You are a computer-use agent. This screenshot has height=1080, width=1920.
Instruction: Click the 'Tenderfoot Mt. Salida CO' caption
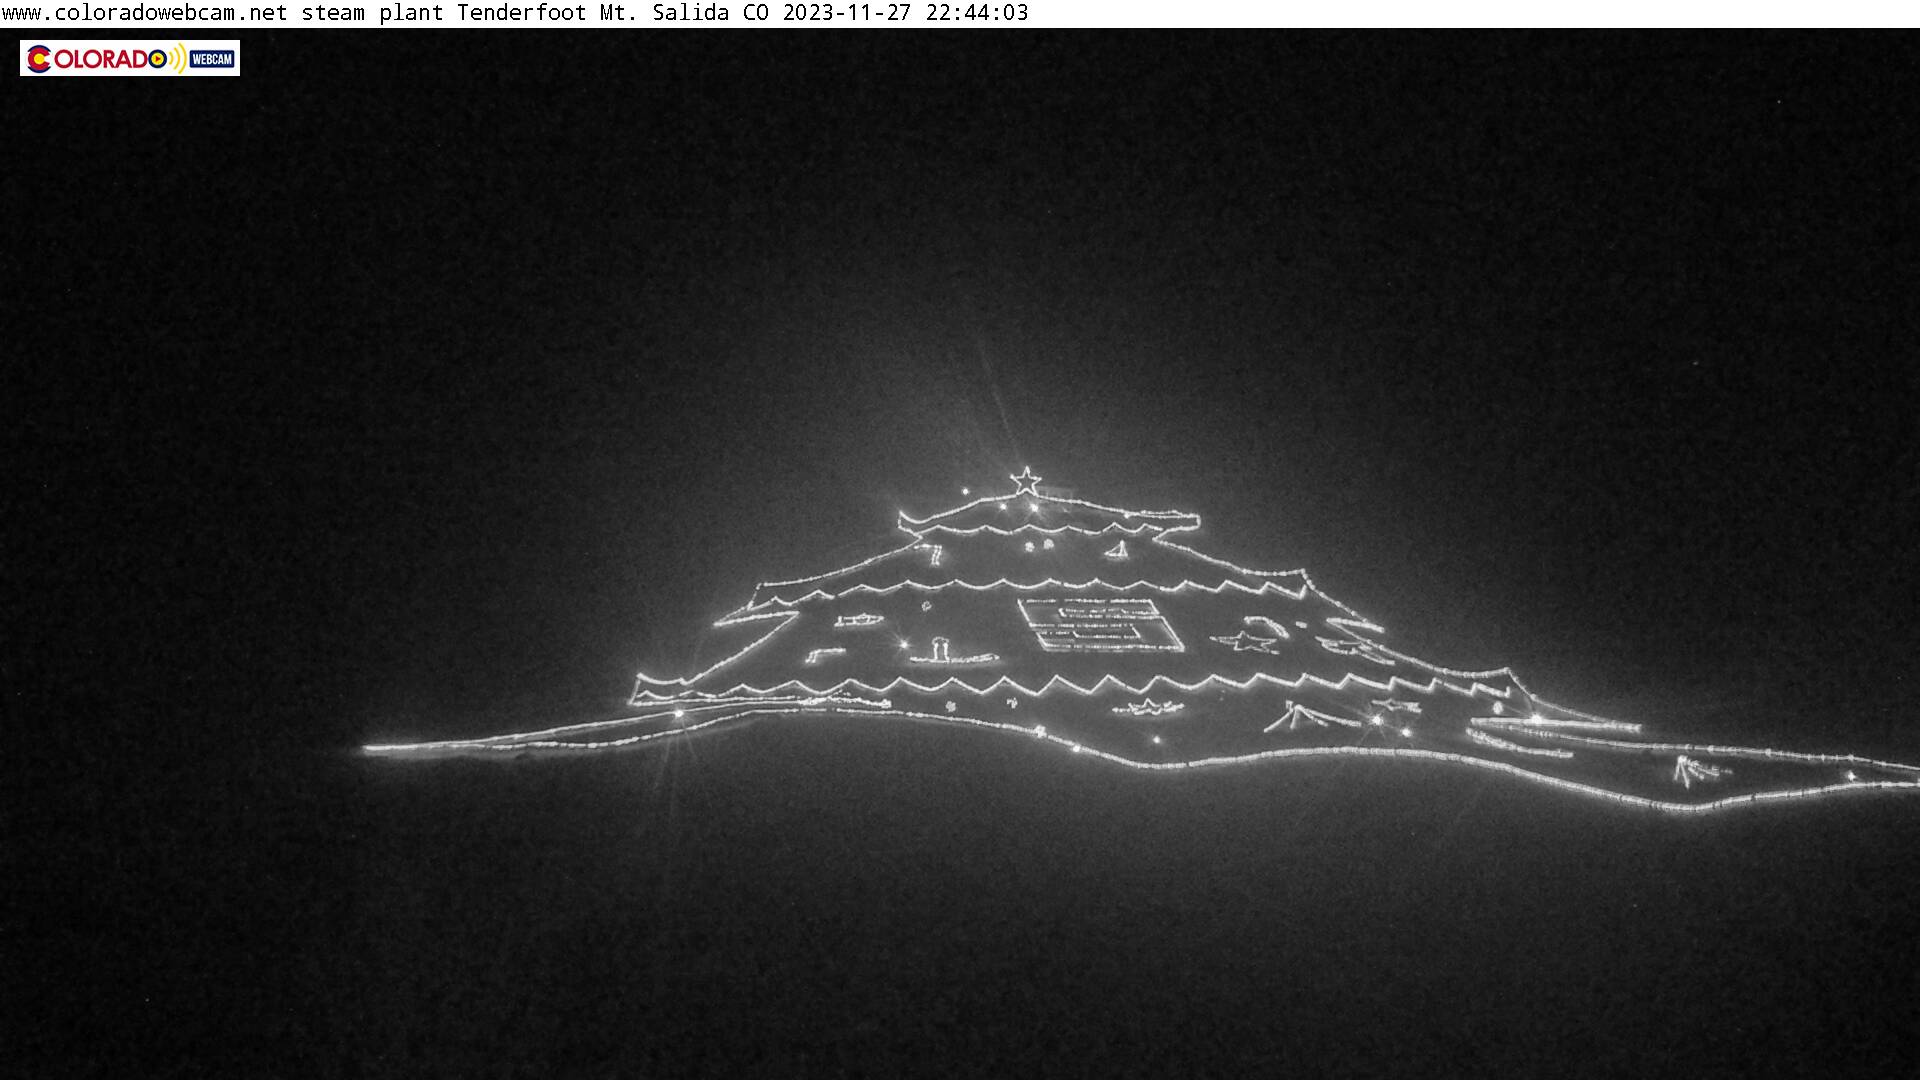point(613,13)
